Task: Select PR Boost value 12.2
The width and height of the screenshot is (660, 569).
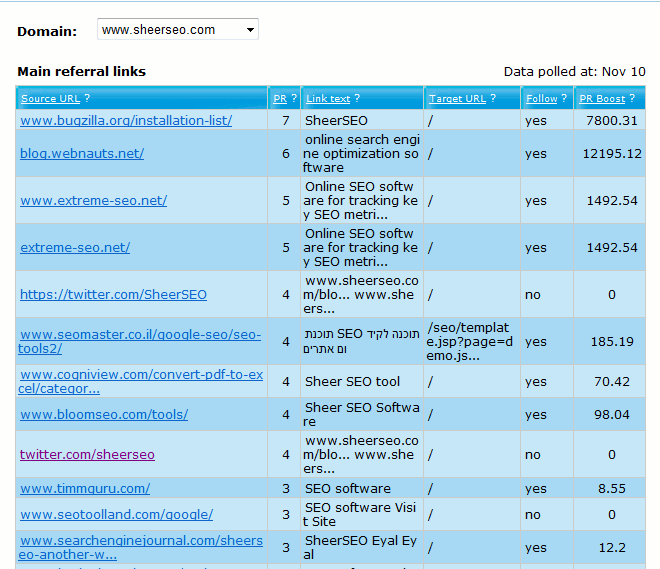Action: pos(612,548)
